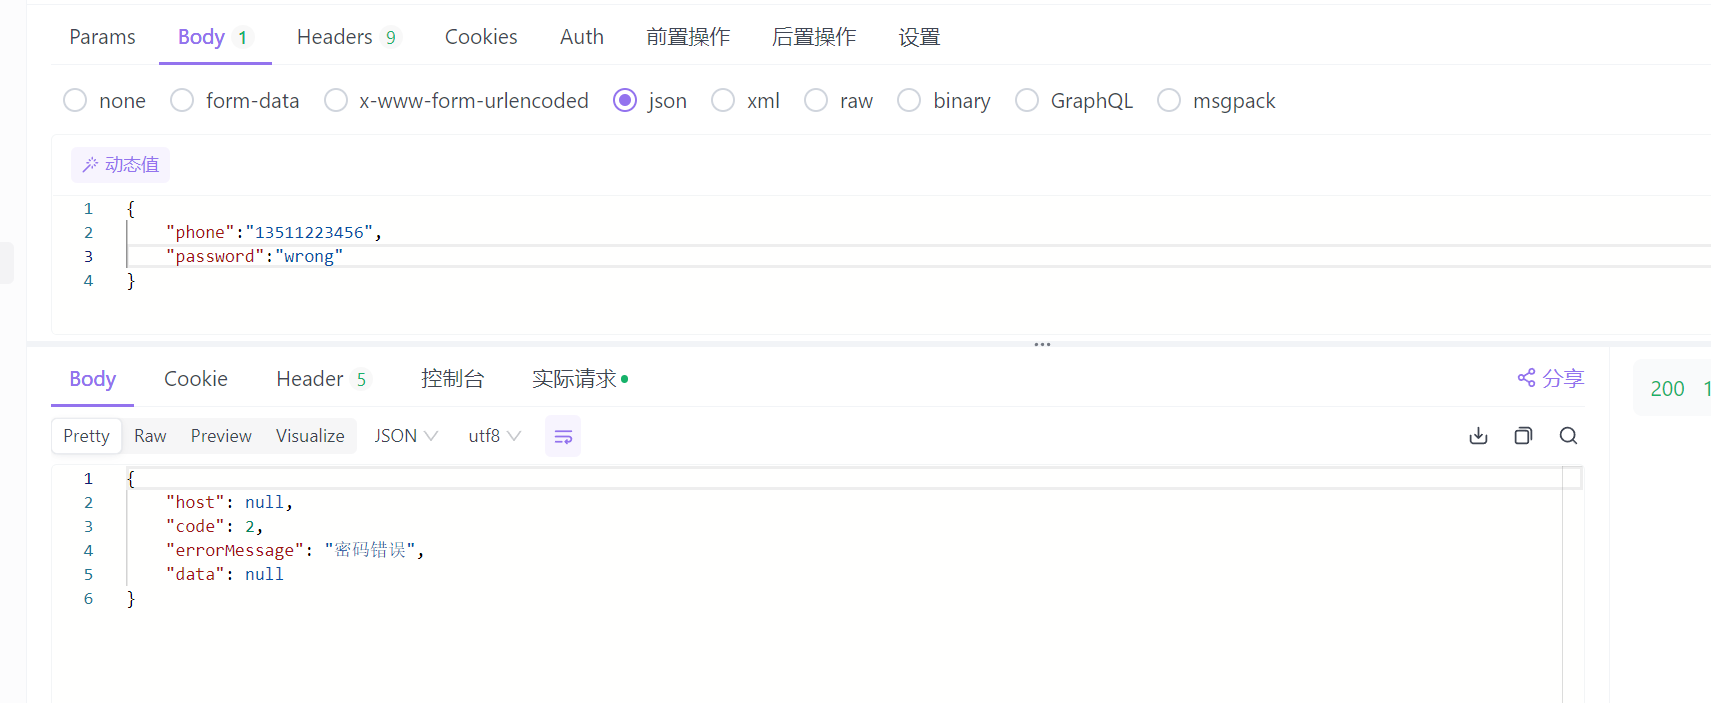Copy the response body with copy icon
The height and width of the screenshot is (703, 1711).
1523,436
